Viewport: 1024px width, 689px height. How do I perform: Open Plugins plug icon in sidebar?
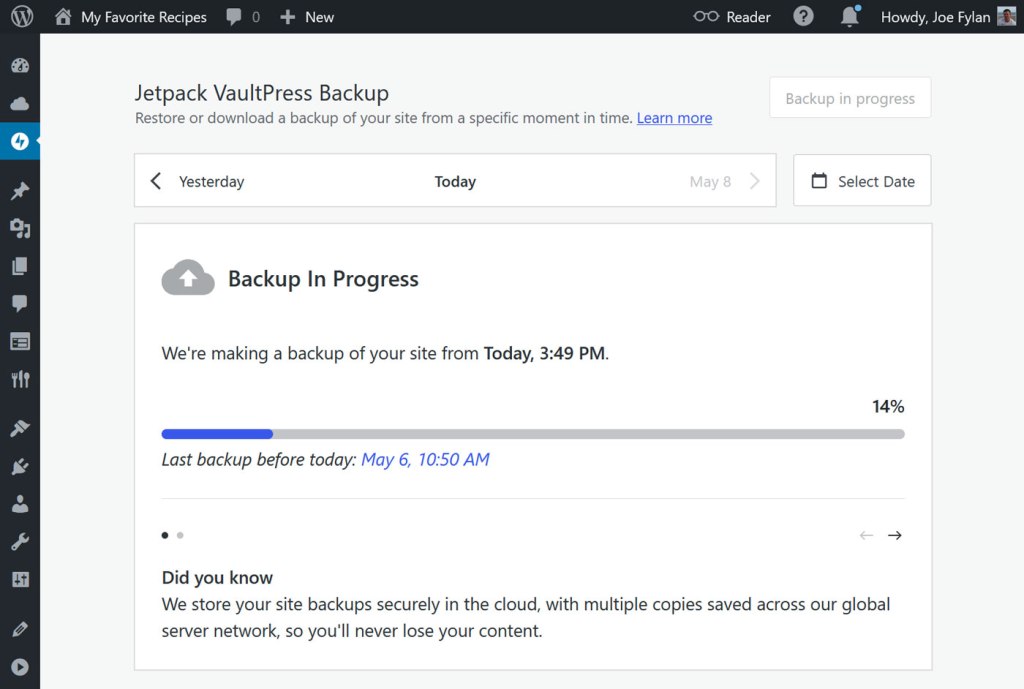[x=20, y=466]
